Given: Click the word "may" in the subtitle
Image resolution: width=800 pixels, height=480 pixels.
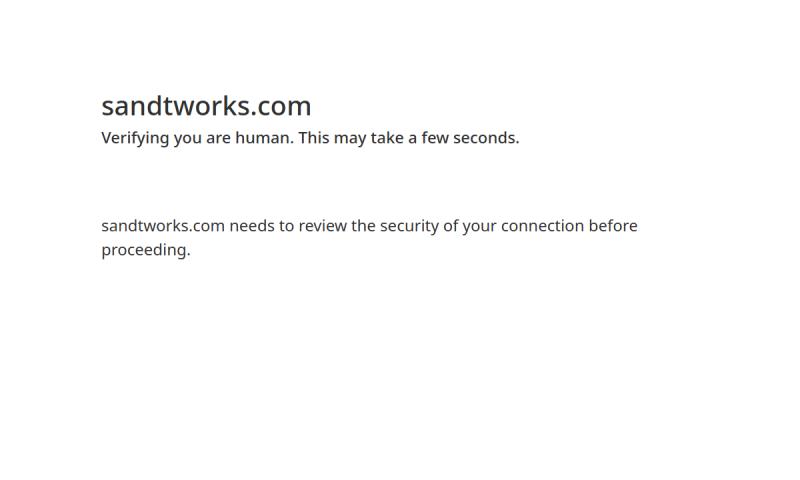Looking at the screenshot, I should [350, 139].
